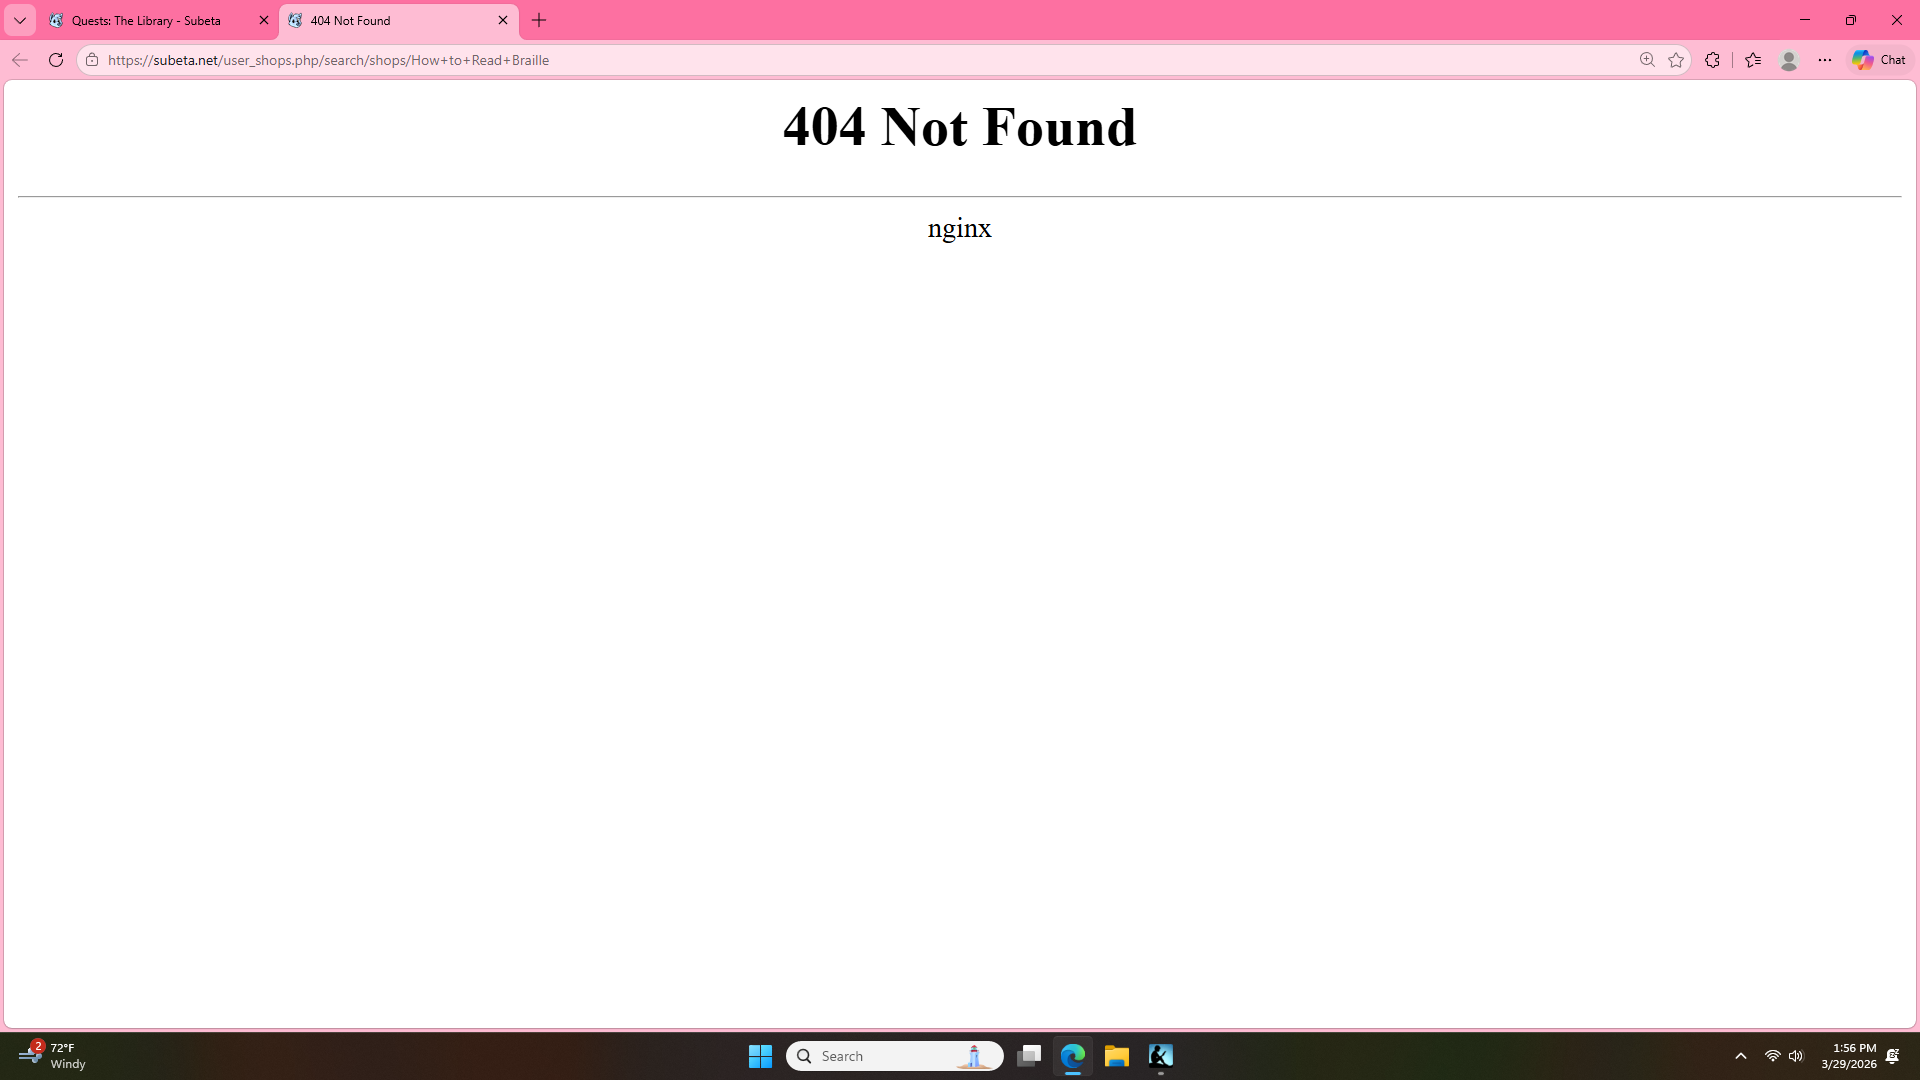Open File Explorer from taskbar
This screenshot has height=1080, width=1920.
point(1116,1056)
